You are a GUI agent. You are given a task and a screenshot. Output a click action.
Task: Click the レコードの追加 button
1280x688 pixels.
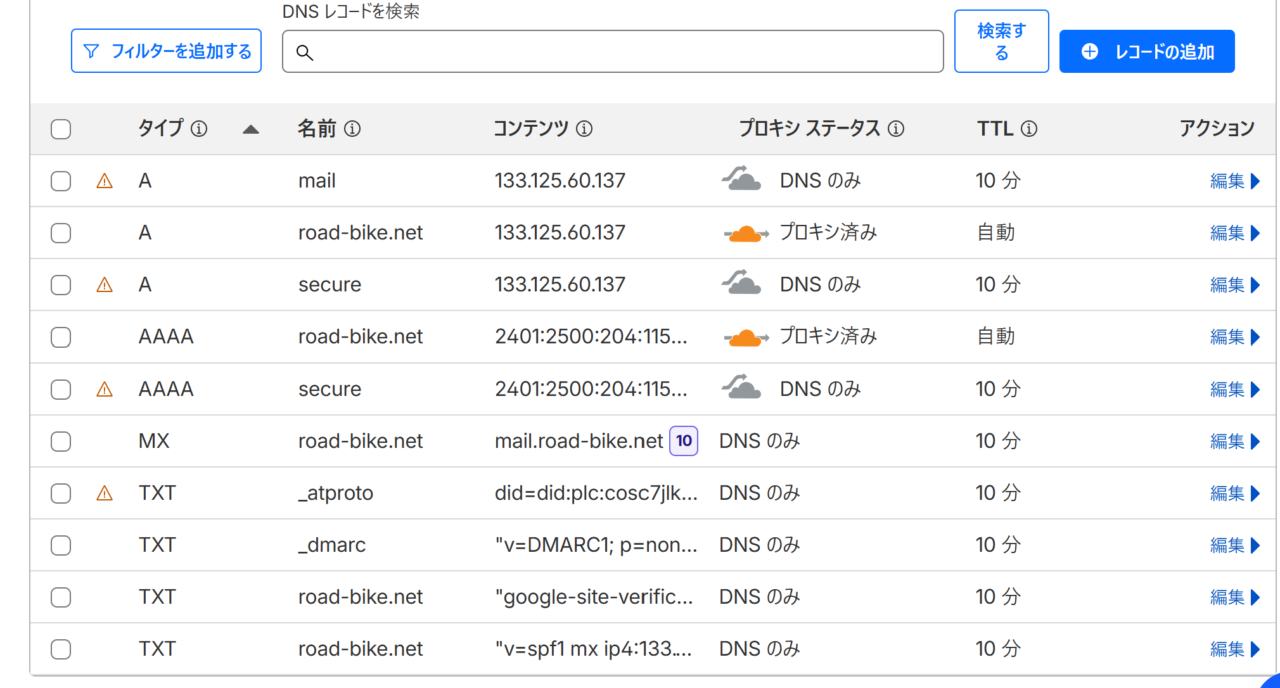1147,51
